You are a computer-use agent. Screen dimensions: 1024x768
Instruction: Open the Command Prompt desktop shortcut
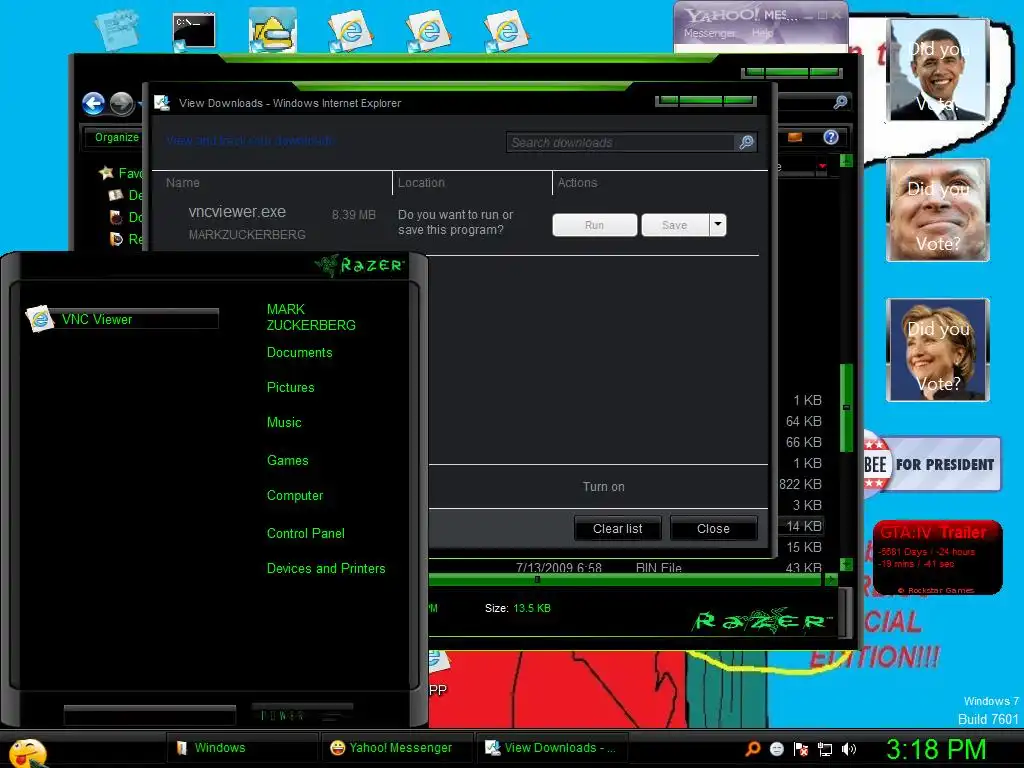point(194,31)
